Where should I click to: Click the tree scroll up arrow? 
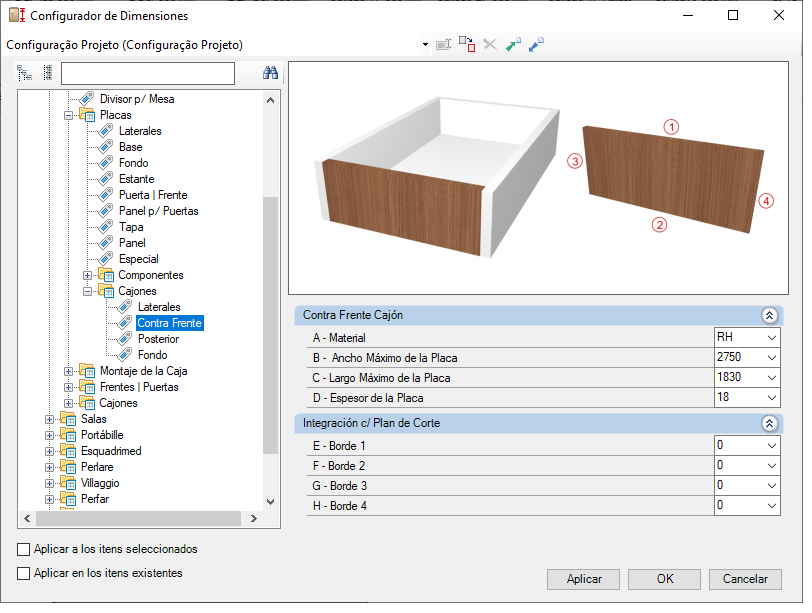[270, 100]
